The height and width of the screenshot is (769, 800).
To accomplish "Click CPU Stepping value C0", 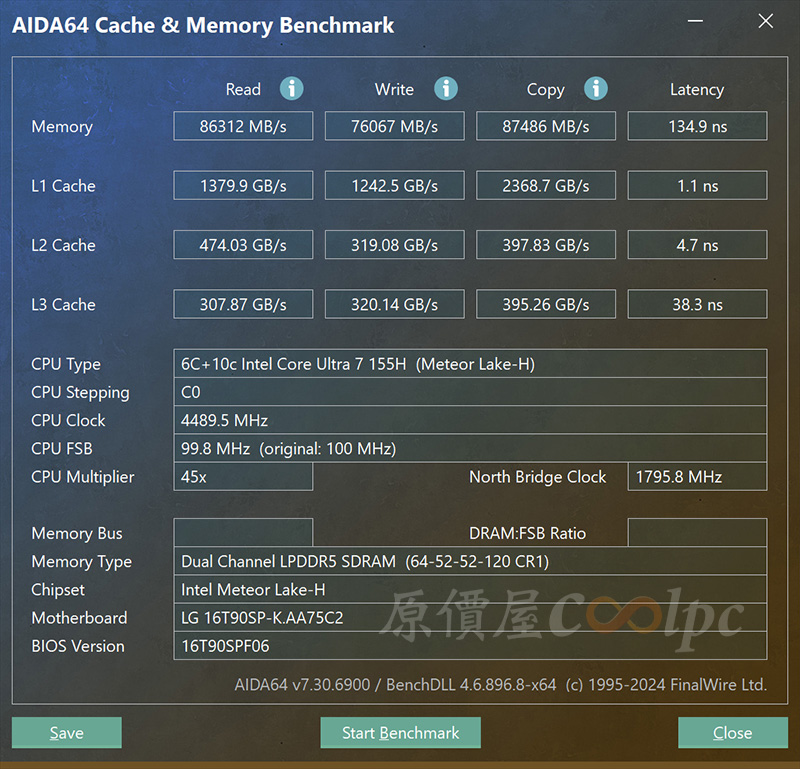I will coord(470,392).
